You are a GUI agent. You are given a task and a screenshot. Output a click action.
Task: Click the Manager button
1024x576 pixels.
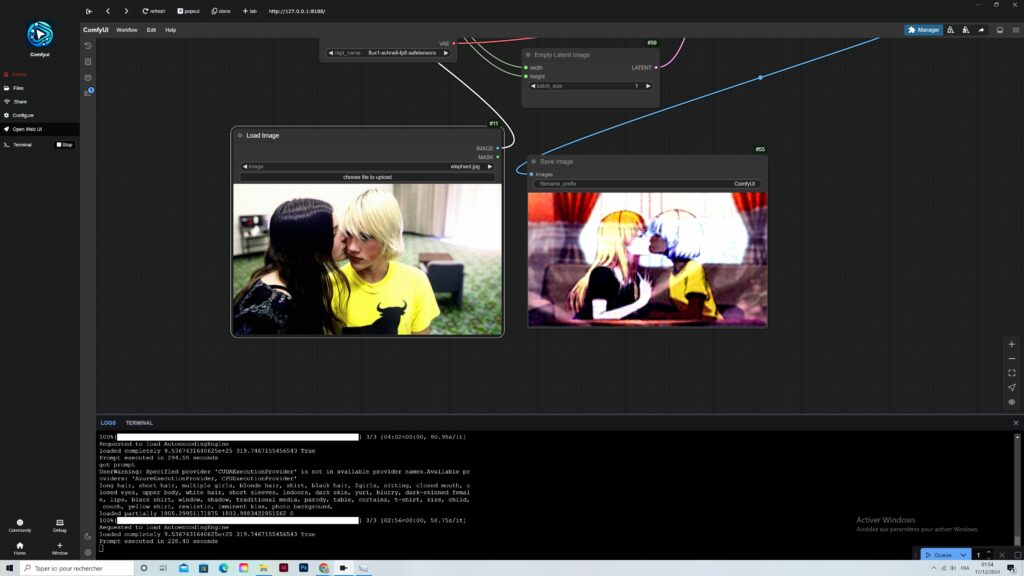923,30
